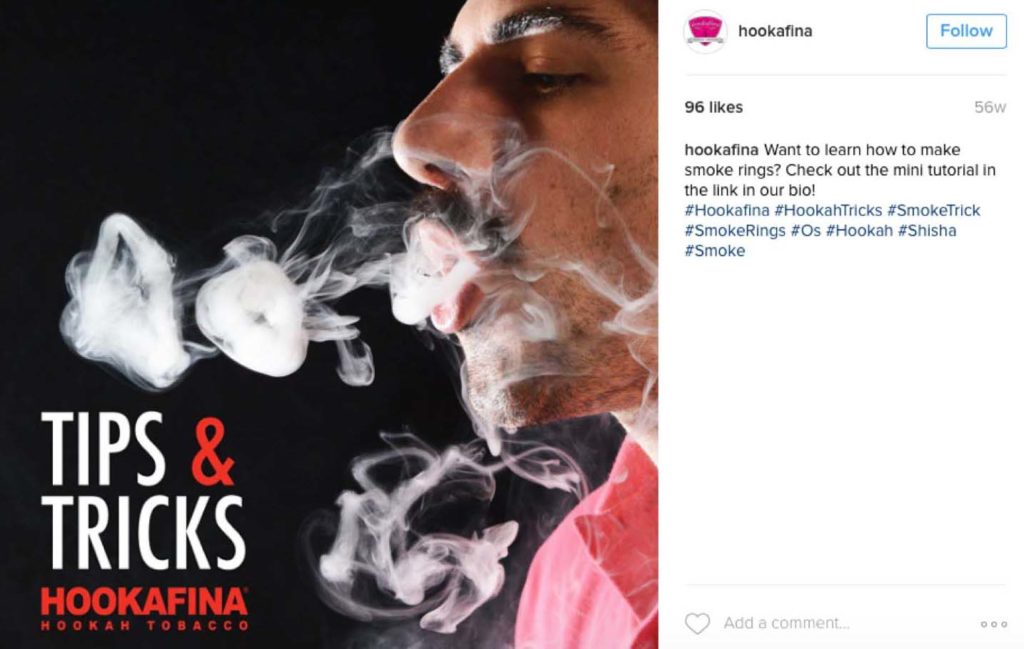Open the #Hookah hashtag
Screen dimensions: 1024x649
tap(859, 230)
